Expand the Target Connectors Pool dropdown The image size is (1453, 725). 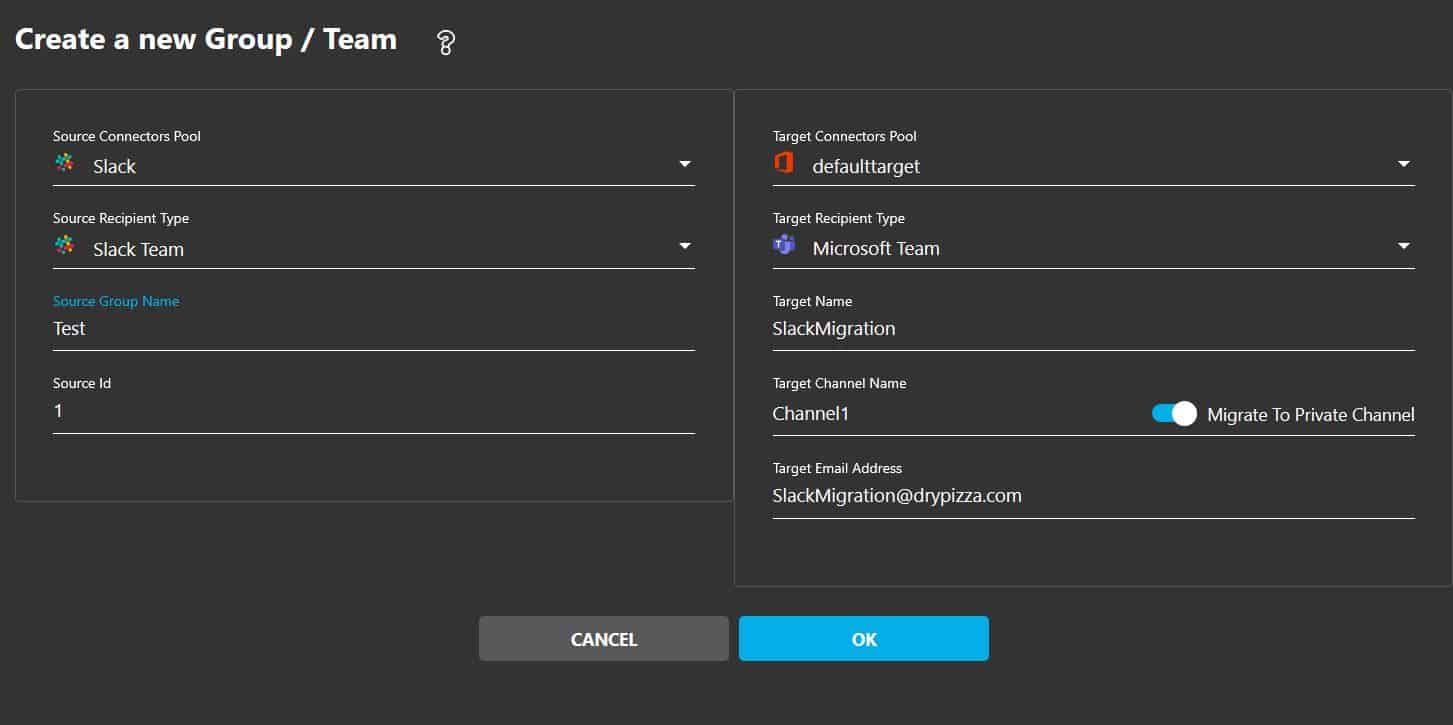pyautogui.click(x=1404, y=163)
